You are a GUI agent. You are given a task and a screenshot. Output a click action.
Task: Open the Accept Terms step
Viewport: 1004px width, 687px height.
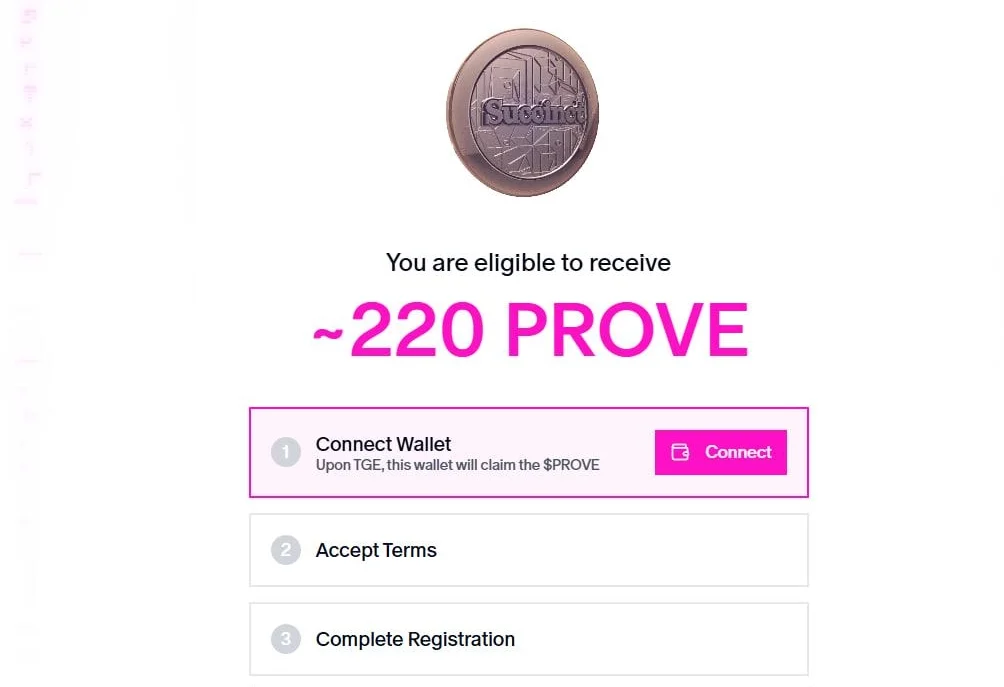click(x=376, y=550)
